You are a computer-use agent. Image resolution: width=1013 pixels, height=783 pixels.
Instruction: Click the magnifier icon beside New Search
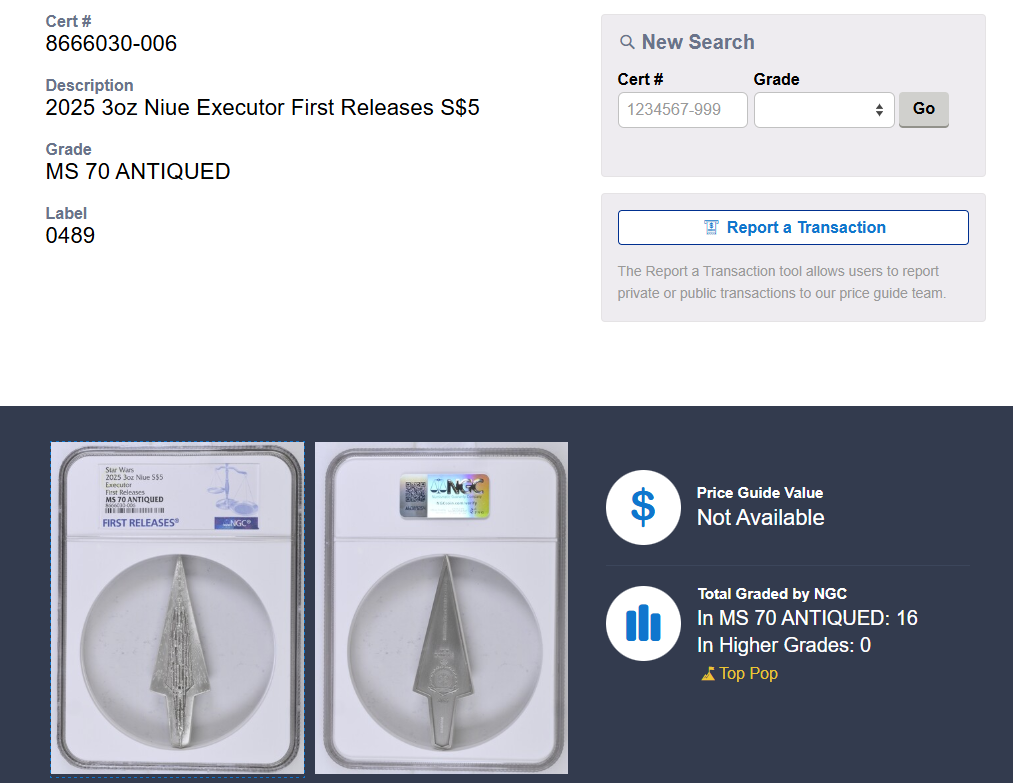[x=627, y=42]
